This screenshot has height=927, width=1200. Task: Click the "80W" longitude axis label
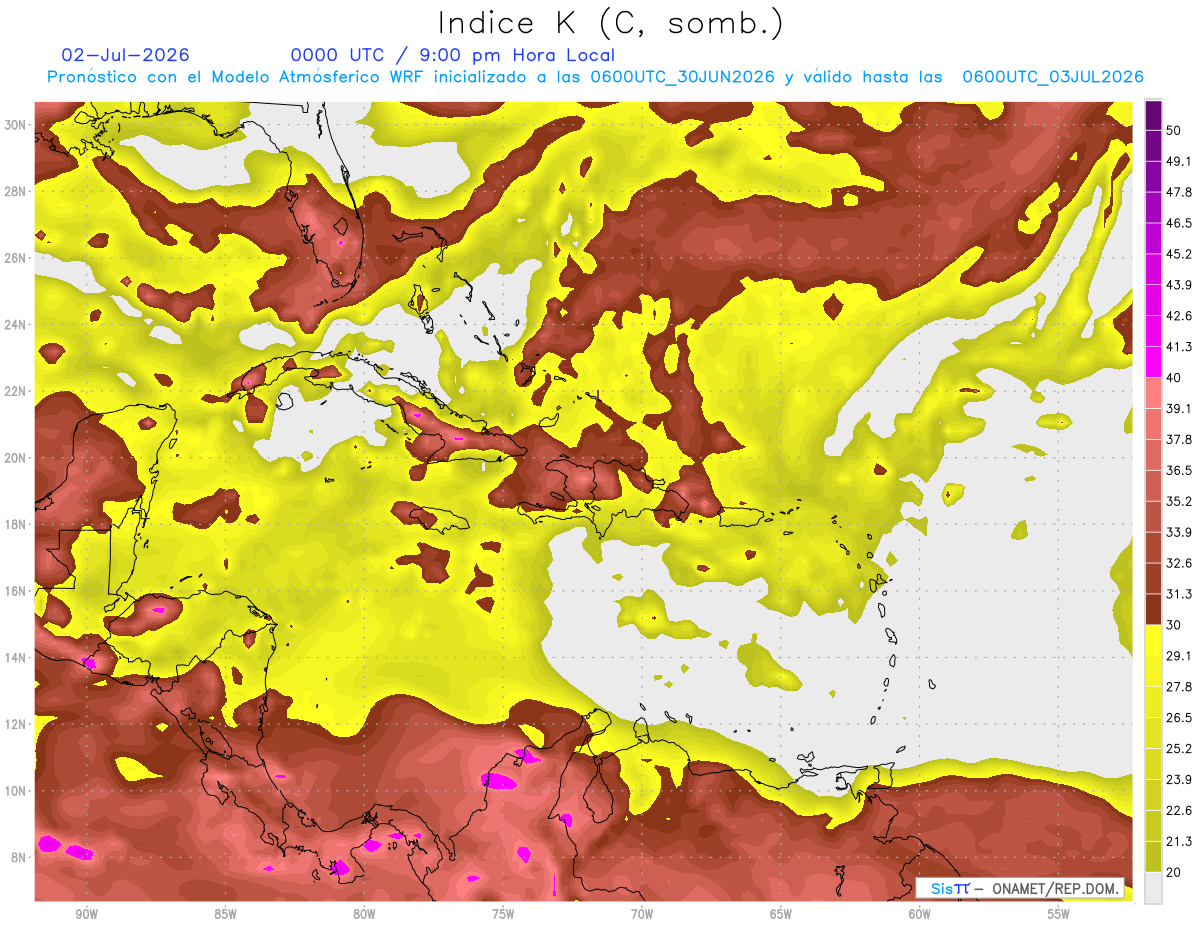(x=364, y=914)
